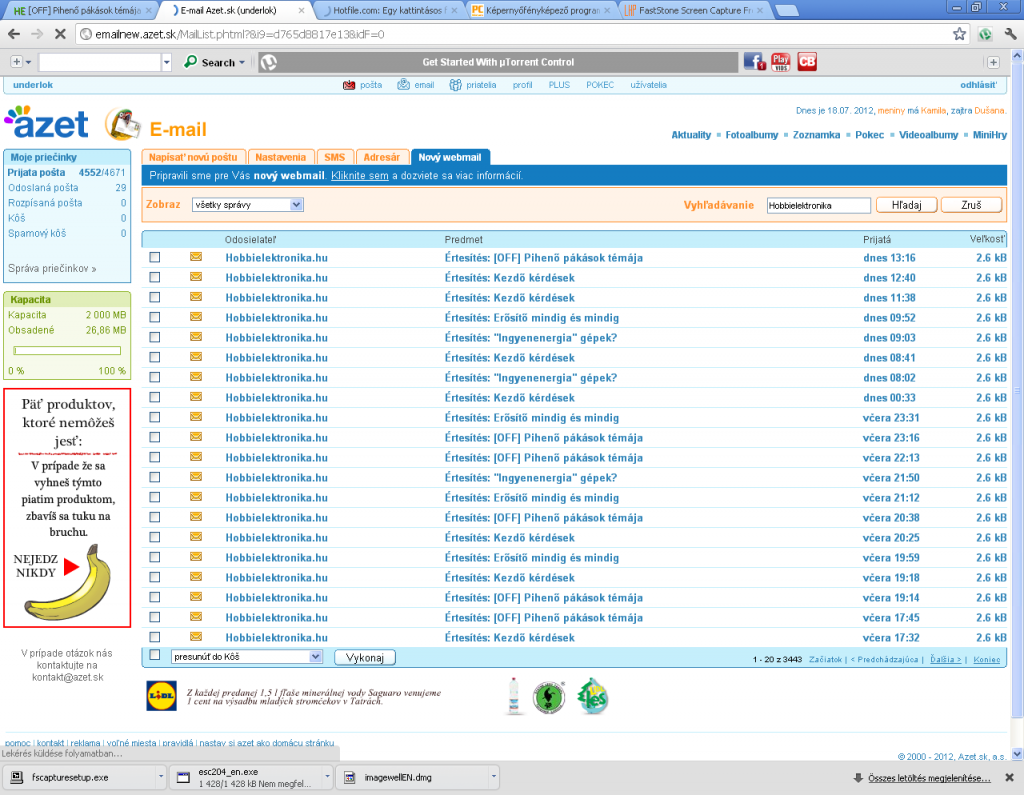Click the Hľadaj search button
Screen dimensions: 1024x795
point(906,205)
